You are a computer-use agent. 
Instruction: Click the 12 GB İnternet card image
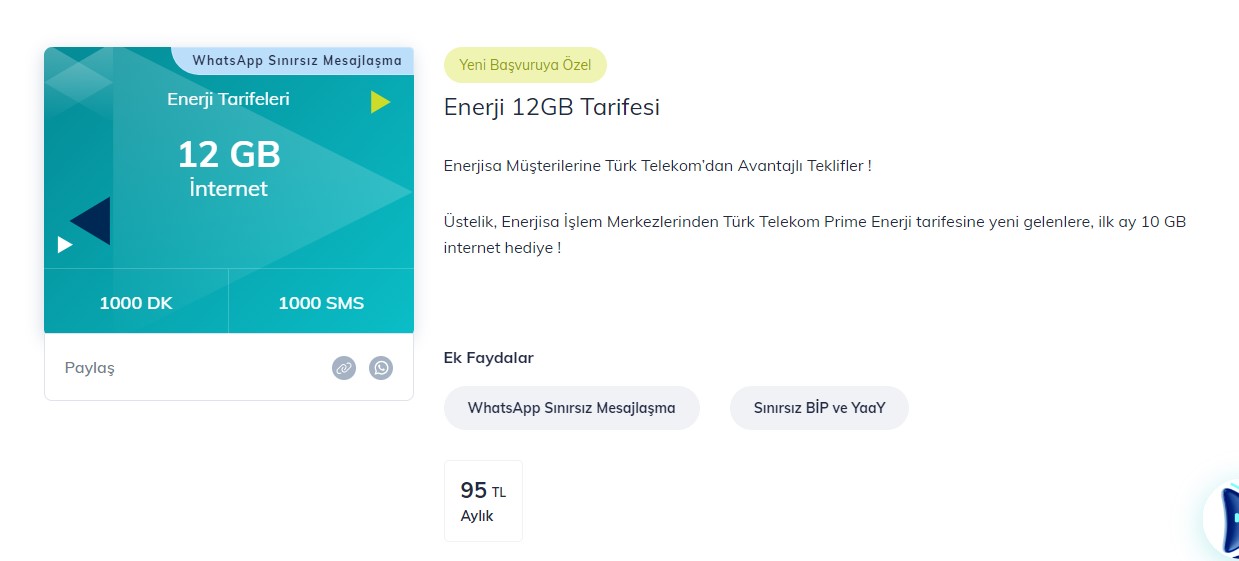point(229,190)
